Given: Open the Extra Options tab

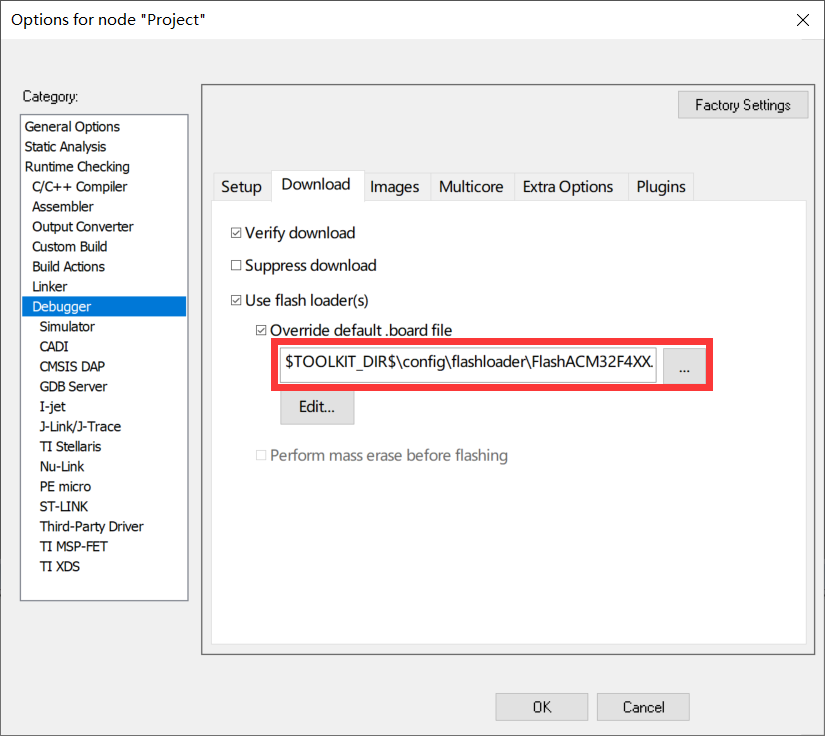Looking at the screenshot, I should click(x=567, y=187).
